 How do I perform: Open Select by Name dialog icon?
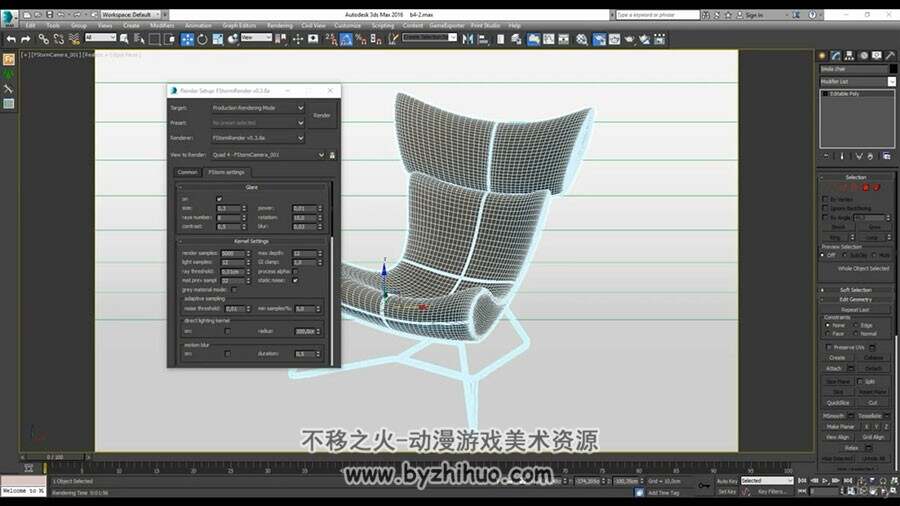tap(139, 39)
